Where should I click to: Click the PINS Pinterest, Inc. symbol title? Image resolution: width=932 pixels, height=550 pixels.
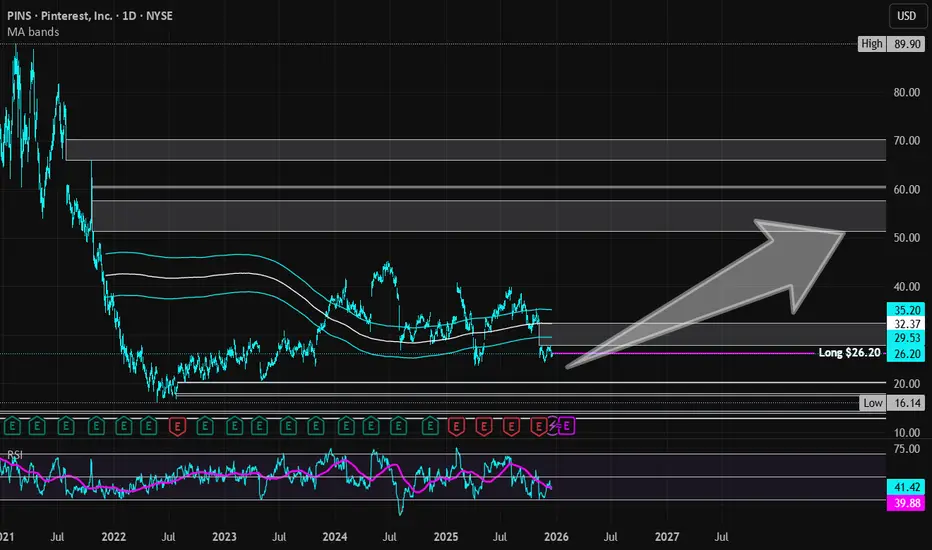point(90,16)
